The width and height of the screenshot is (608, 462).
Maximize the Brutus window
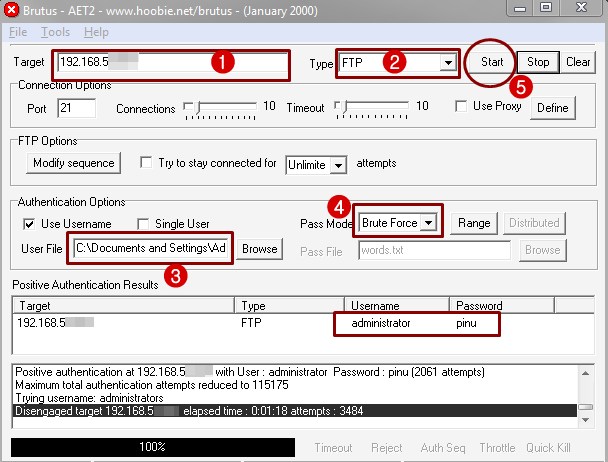click(x=546, y=8)
